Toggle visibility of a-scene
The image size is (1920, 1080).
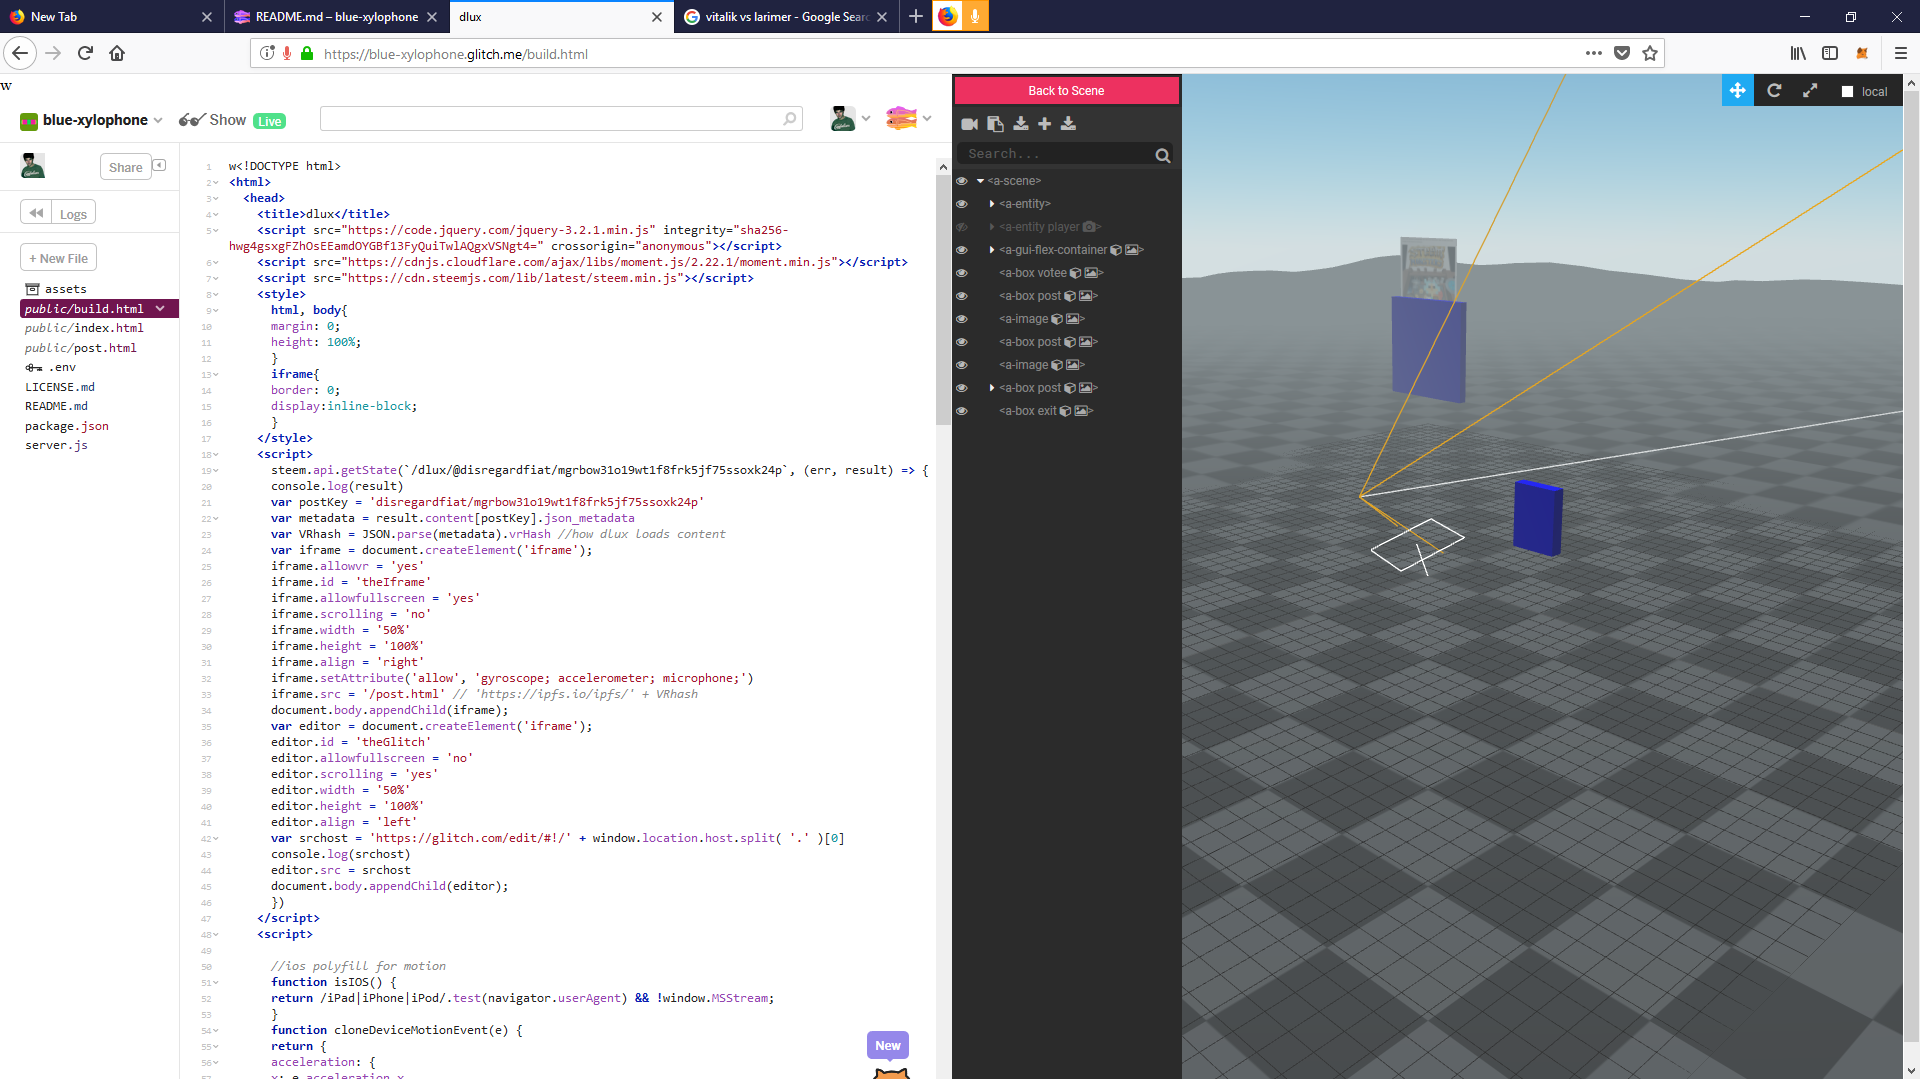pyautogui.click(x=962, y=181)
